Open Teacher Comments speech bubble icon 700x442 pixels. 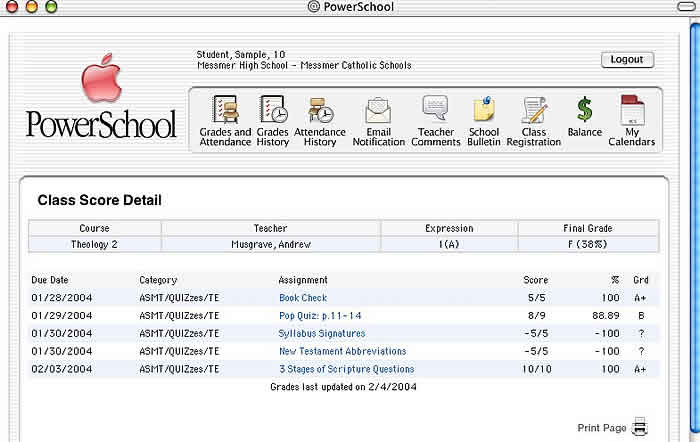coord(435,108)
